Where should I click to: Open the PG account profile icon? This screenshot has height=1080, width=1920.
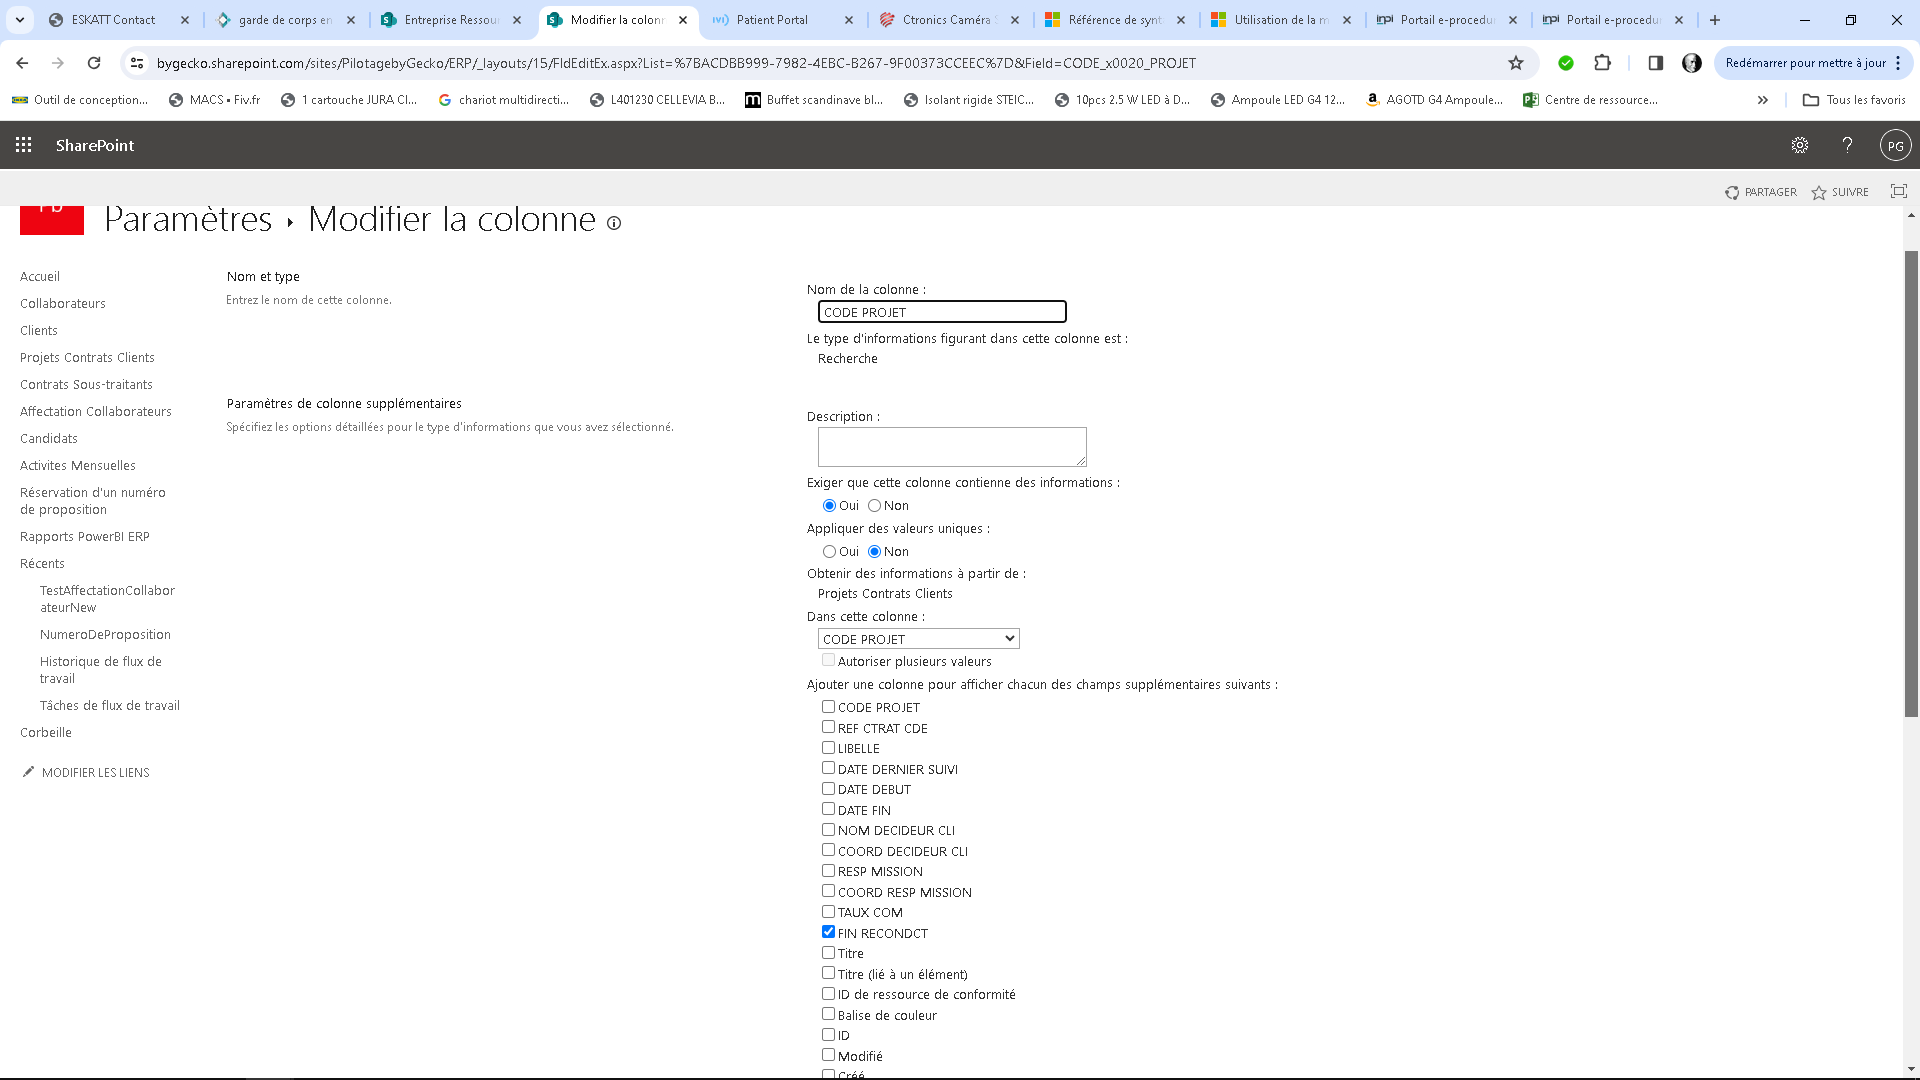(x=1895, y=145)
